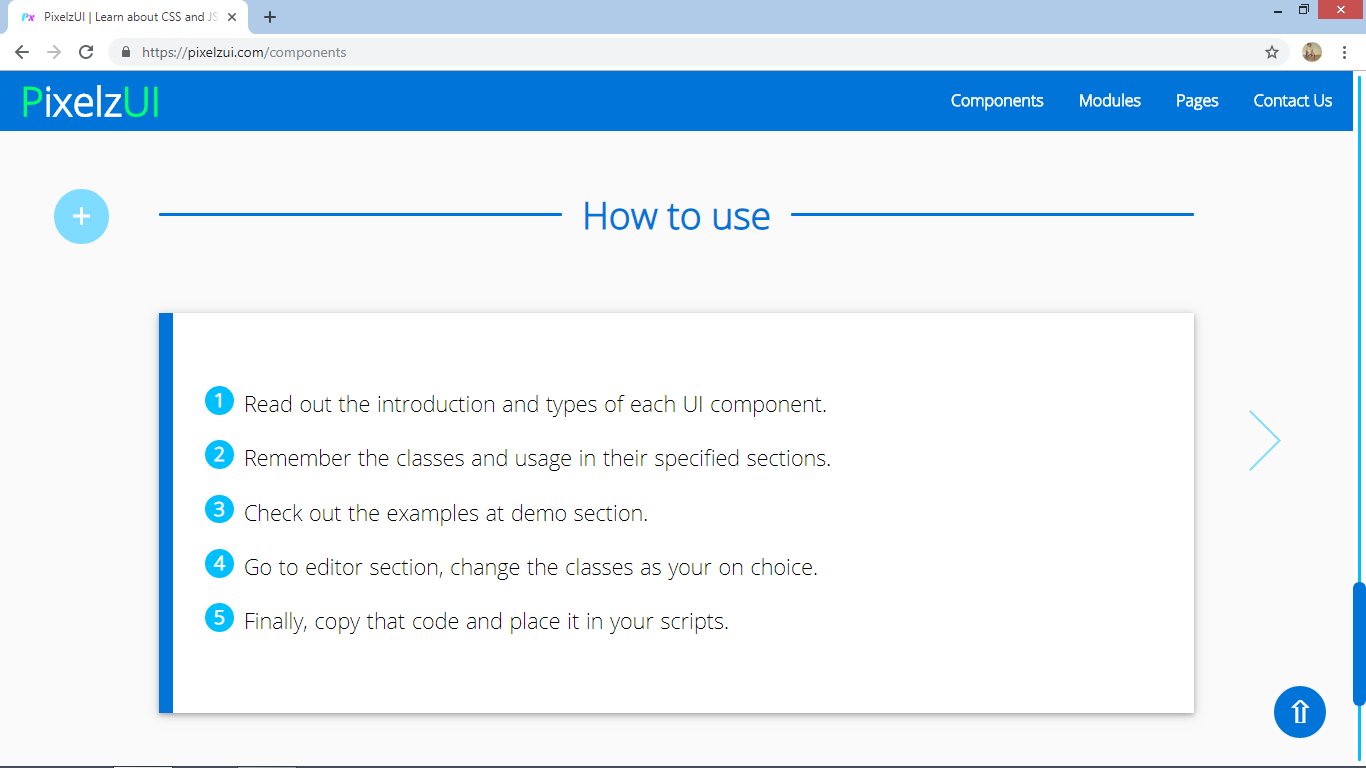Click the number 3 step badge
The height and width of the screenshot is (768, 1366).
(x=219, y=509)
